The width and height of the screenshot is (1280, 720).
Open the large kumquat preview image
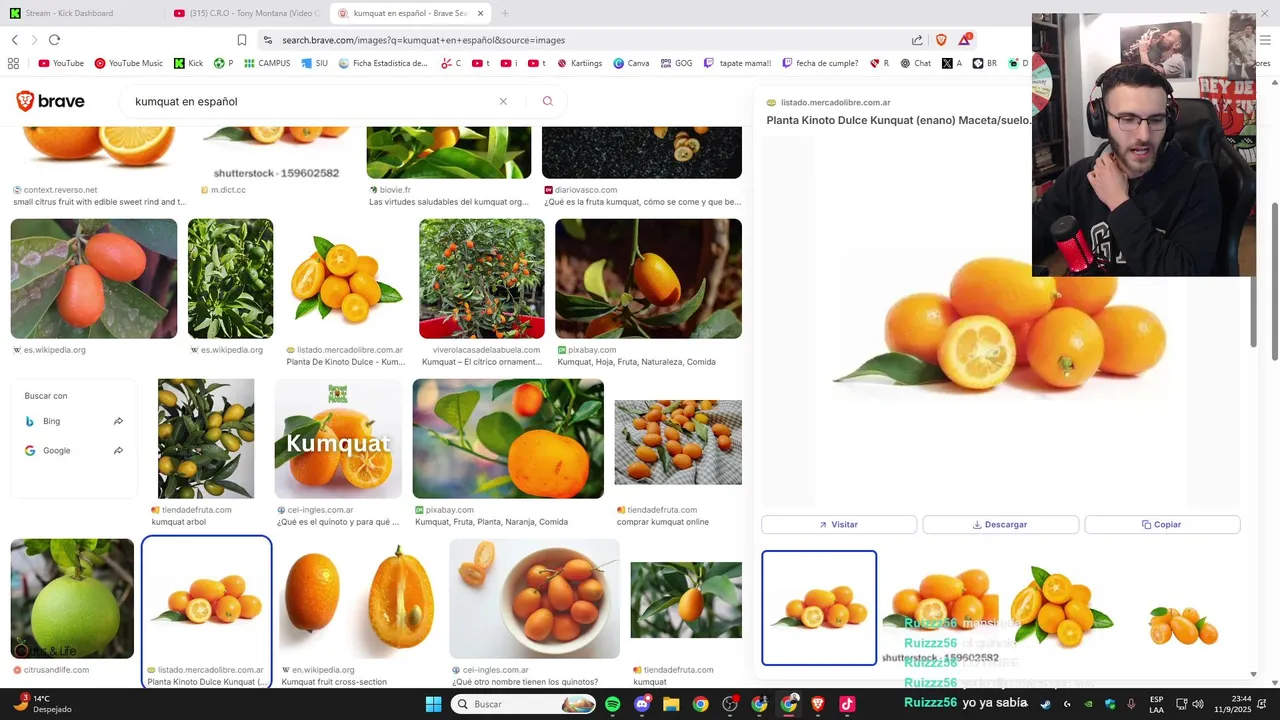[1000, 325]
